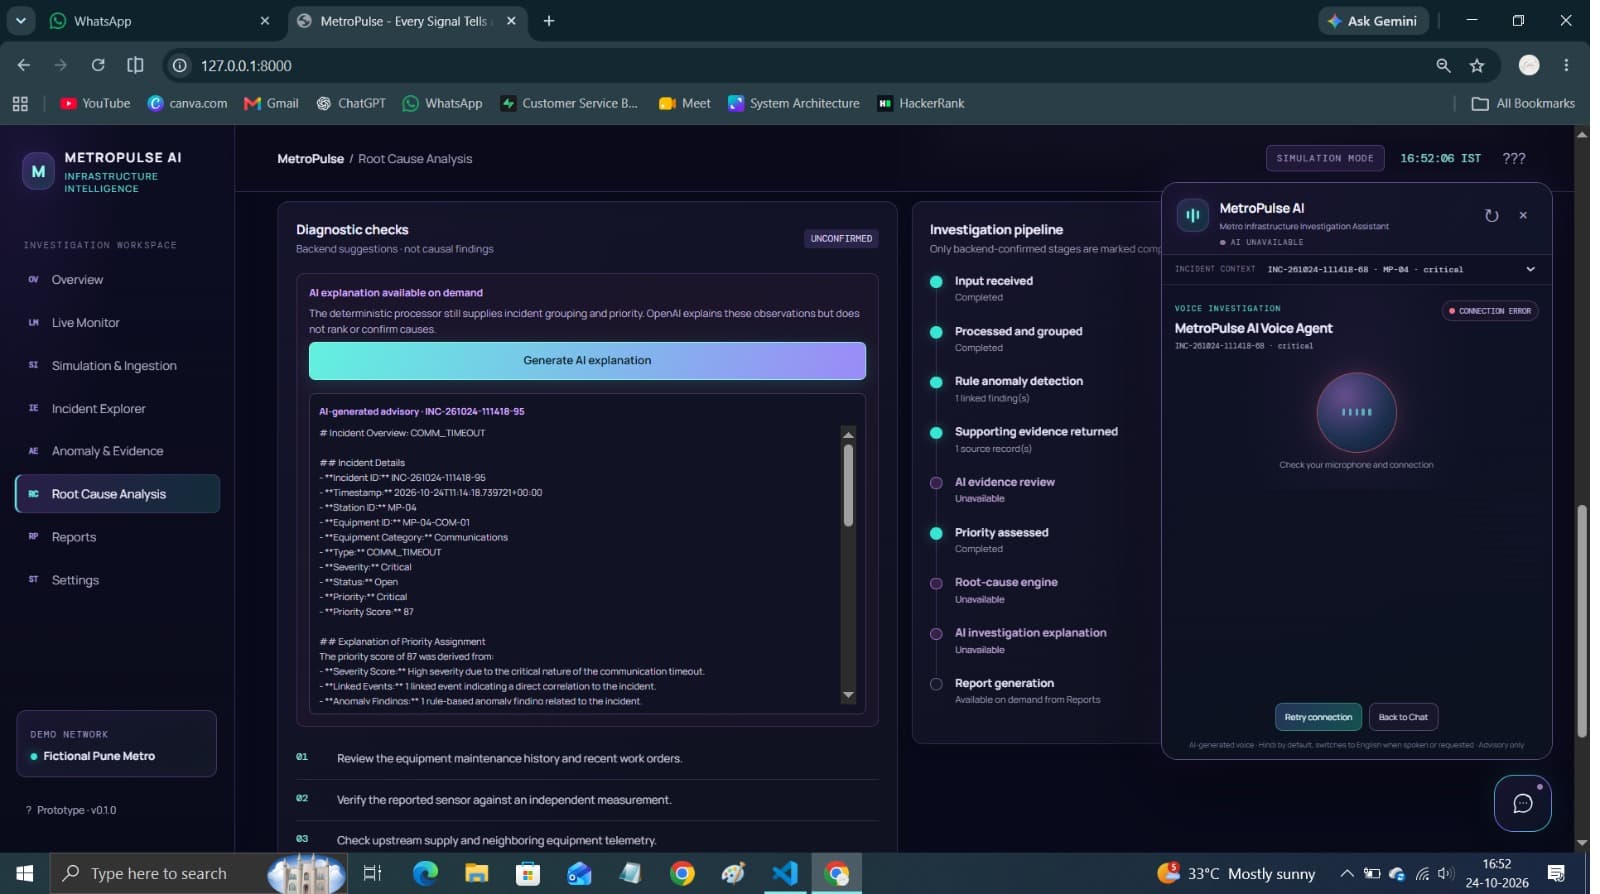Show hidden system tray icons

[1347, 873]
